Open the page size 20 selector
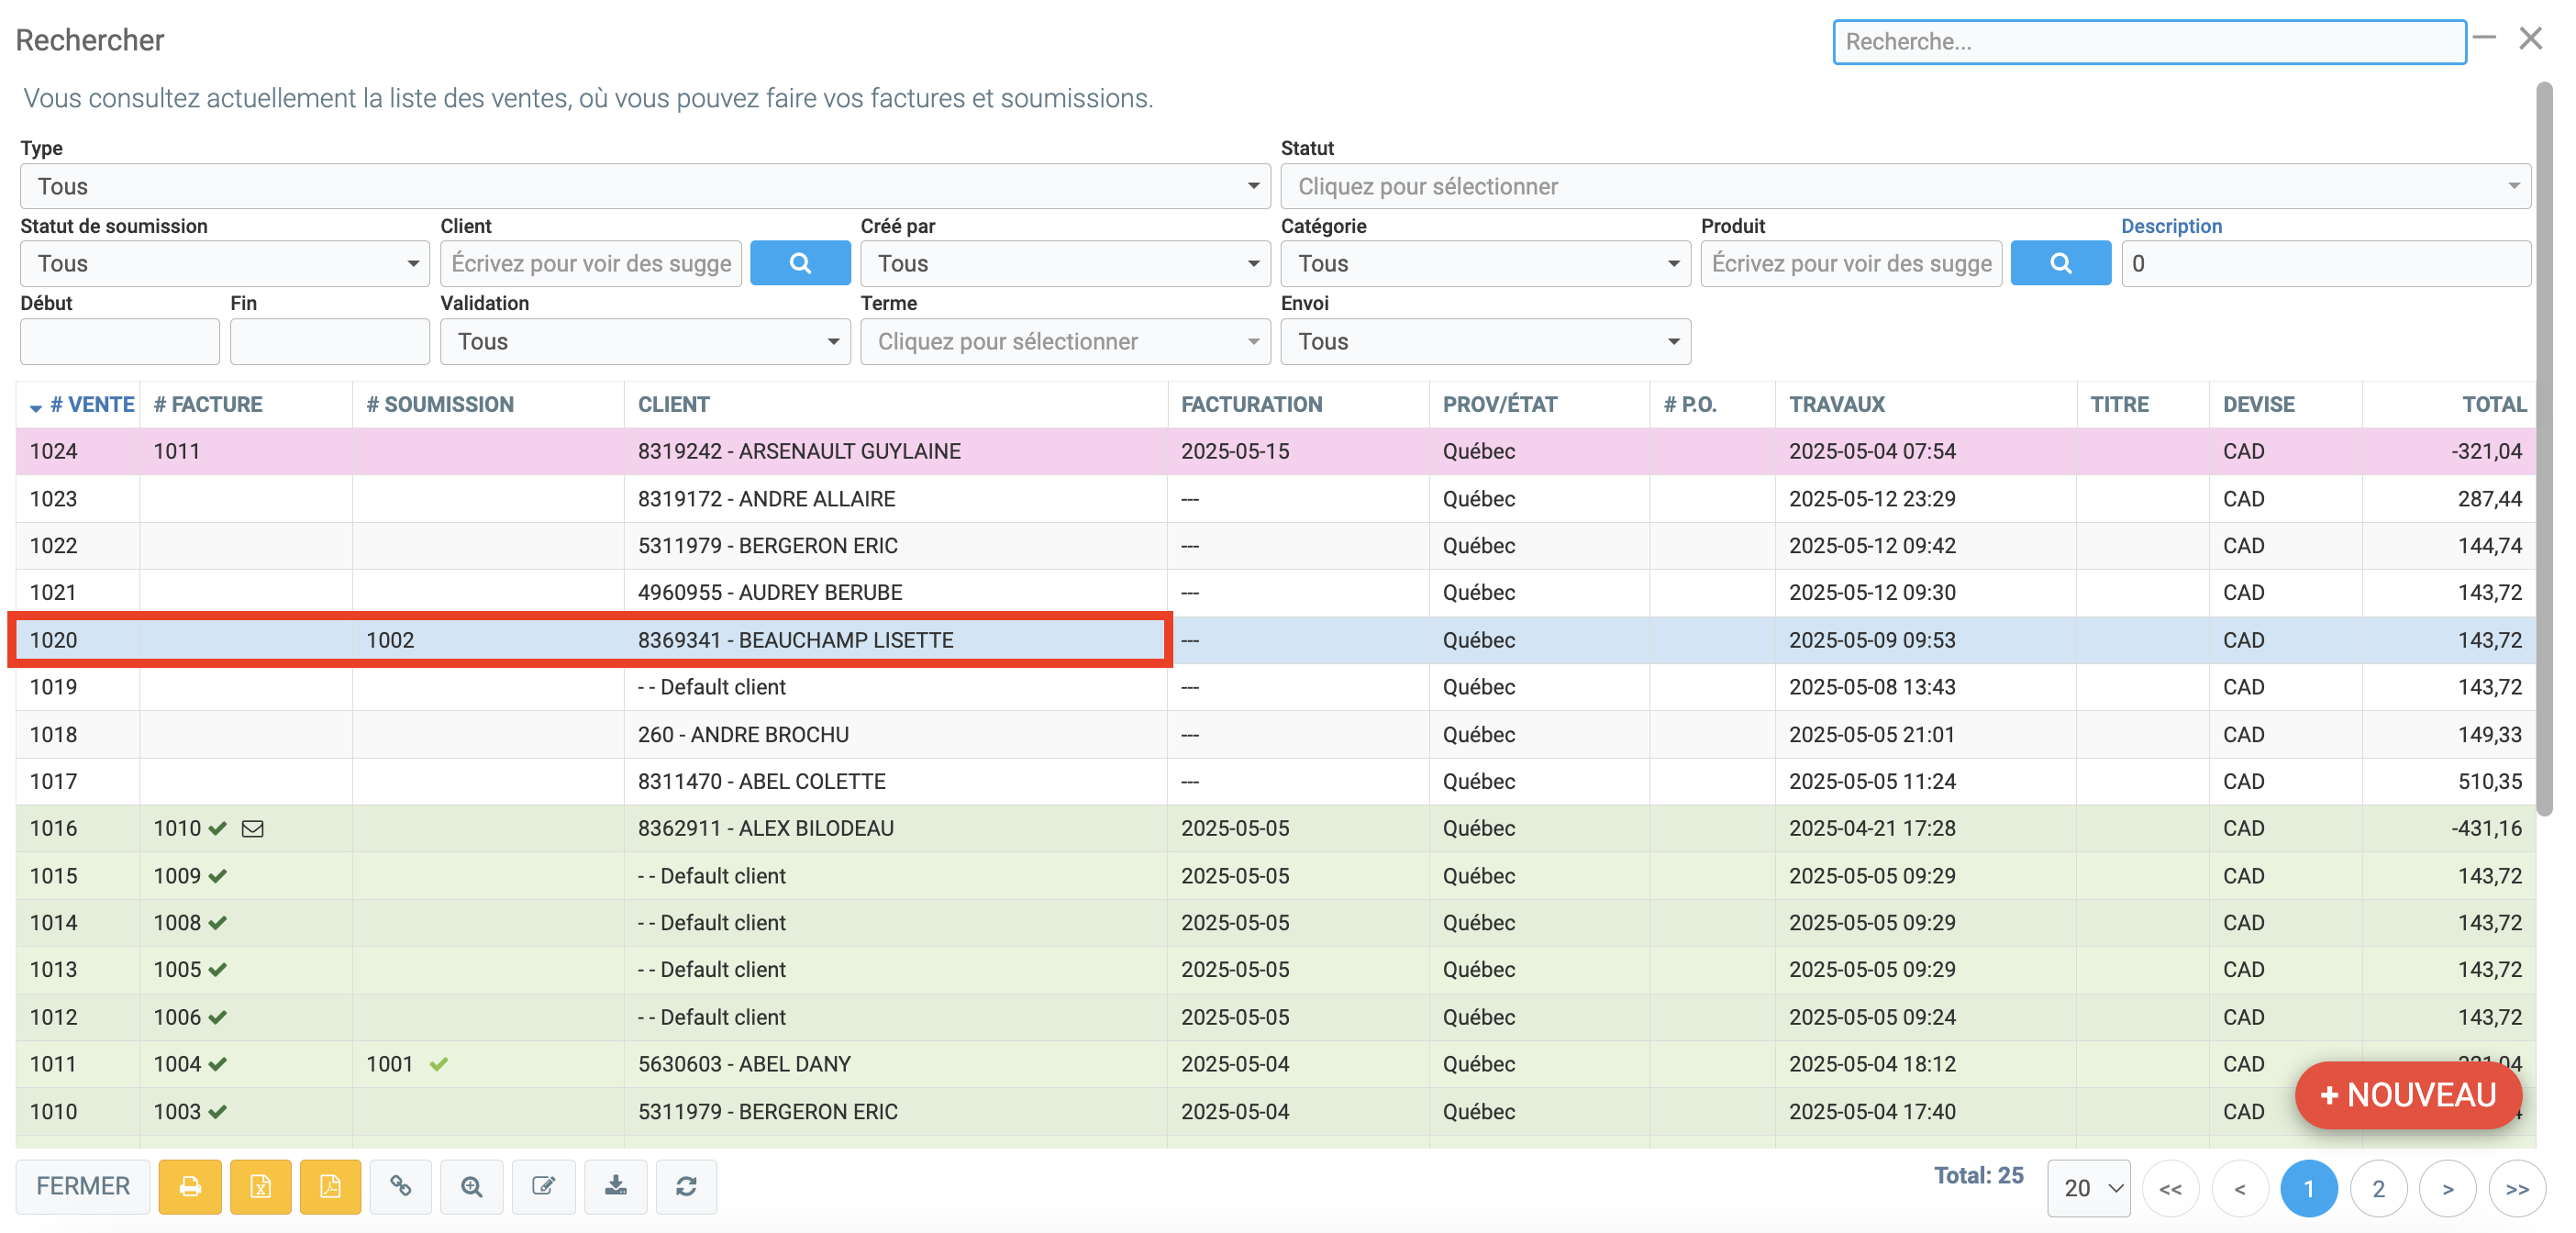The width and height of the screenshot is (2576, 1233). [2088, 1188]
